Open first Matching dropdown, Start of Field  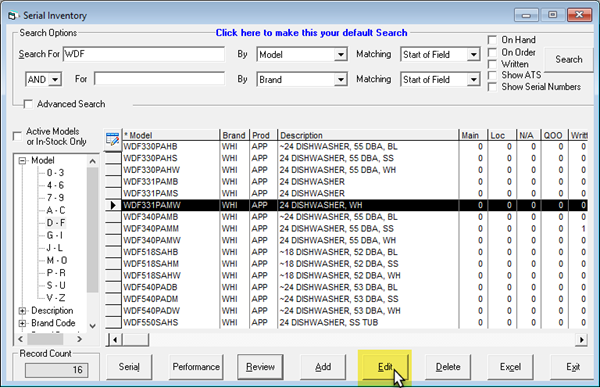tap(473, 55)
